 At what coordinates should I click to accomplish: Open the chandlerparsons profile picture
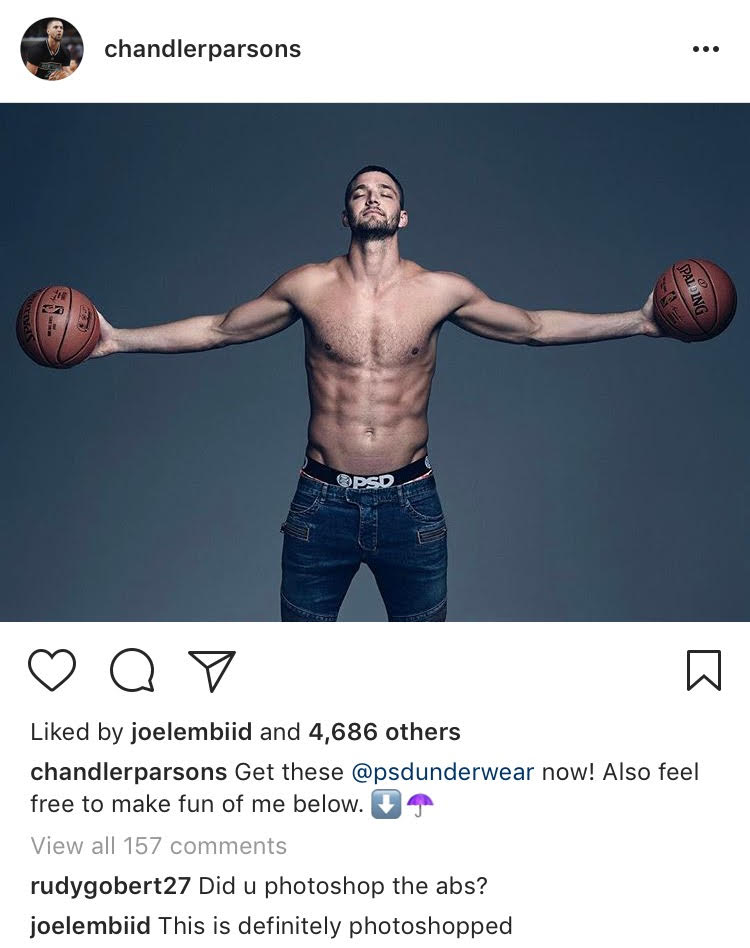(52, 49)
